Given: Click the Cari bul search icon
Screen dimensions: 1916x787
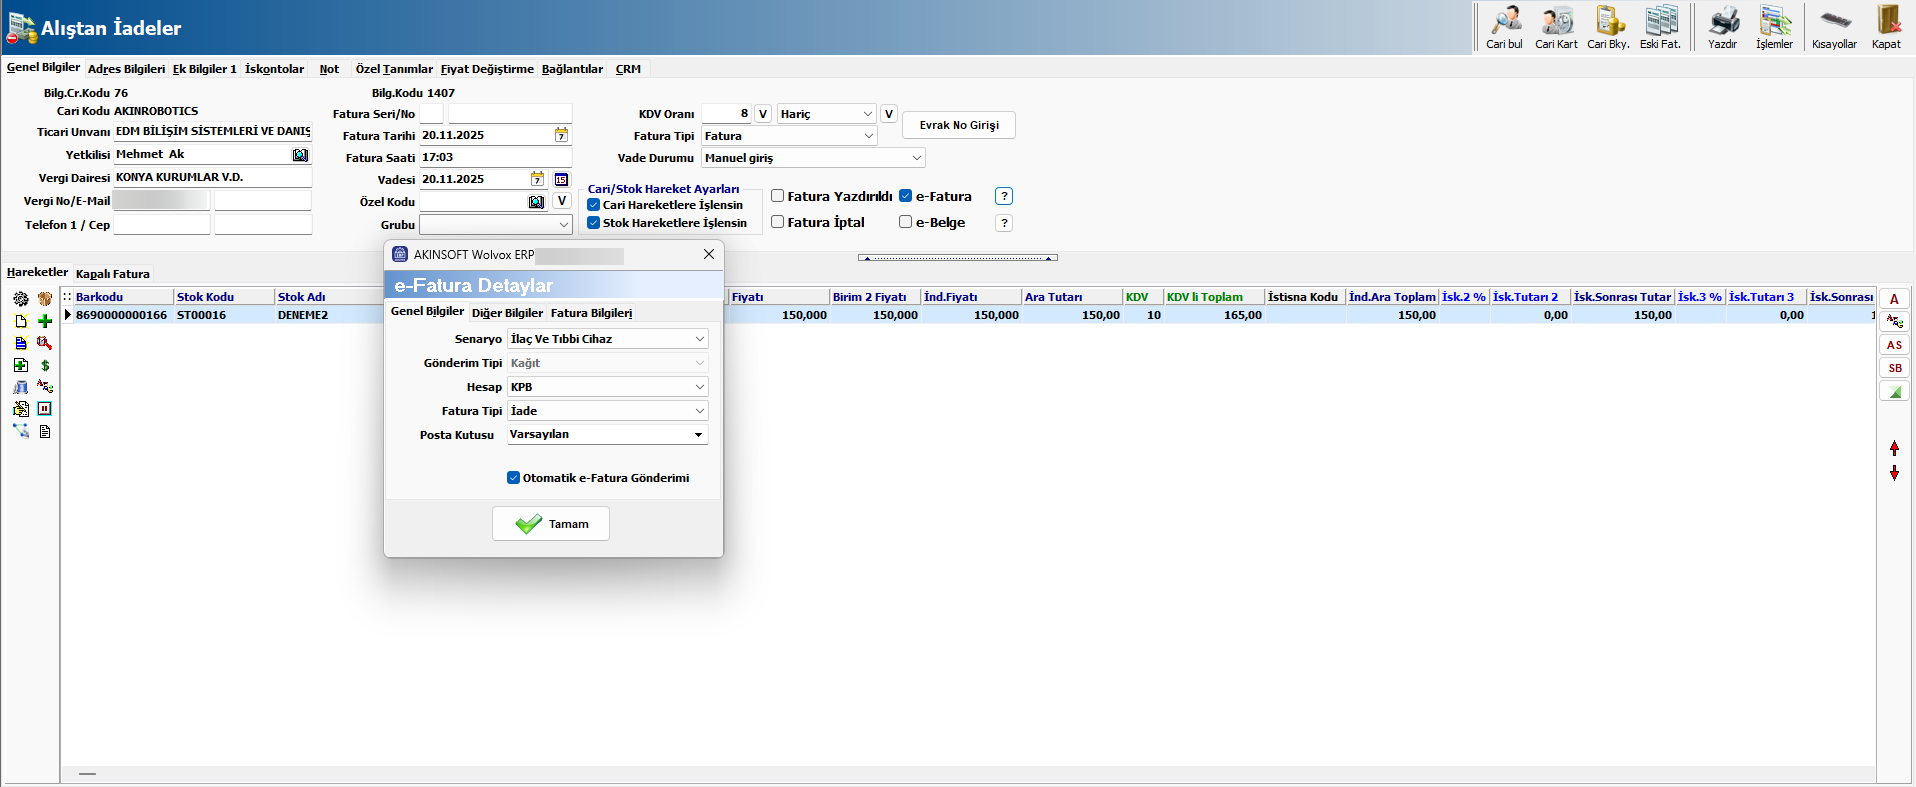Looking at the screenshot, I should pos(1504,22).
